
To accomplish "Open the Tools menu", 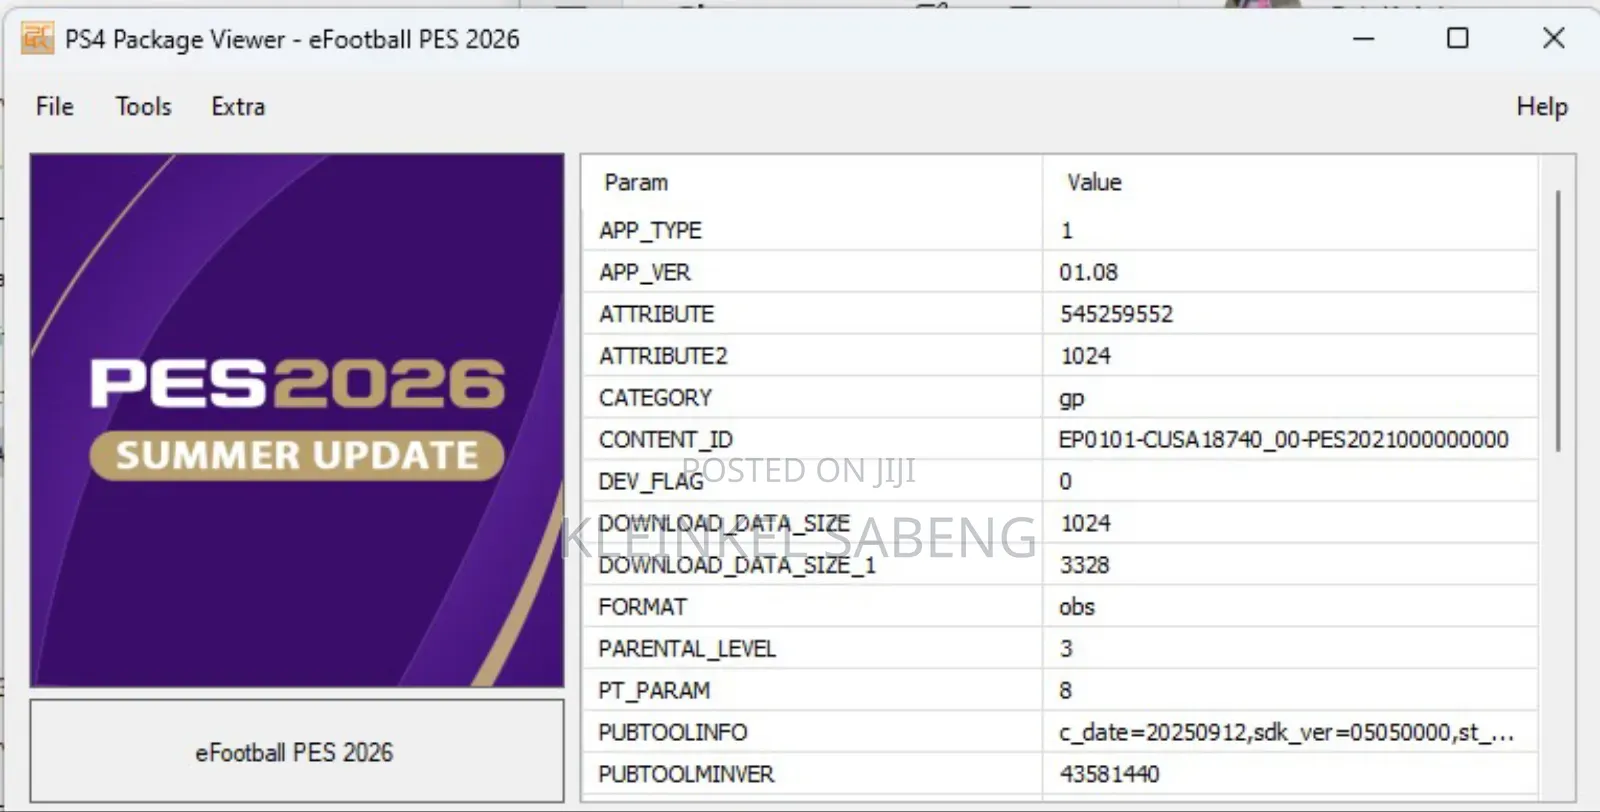I will tap(143, 106).
